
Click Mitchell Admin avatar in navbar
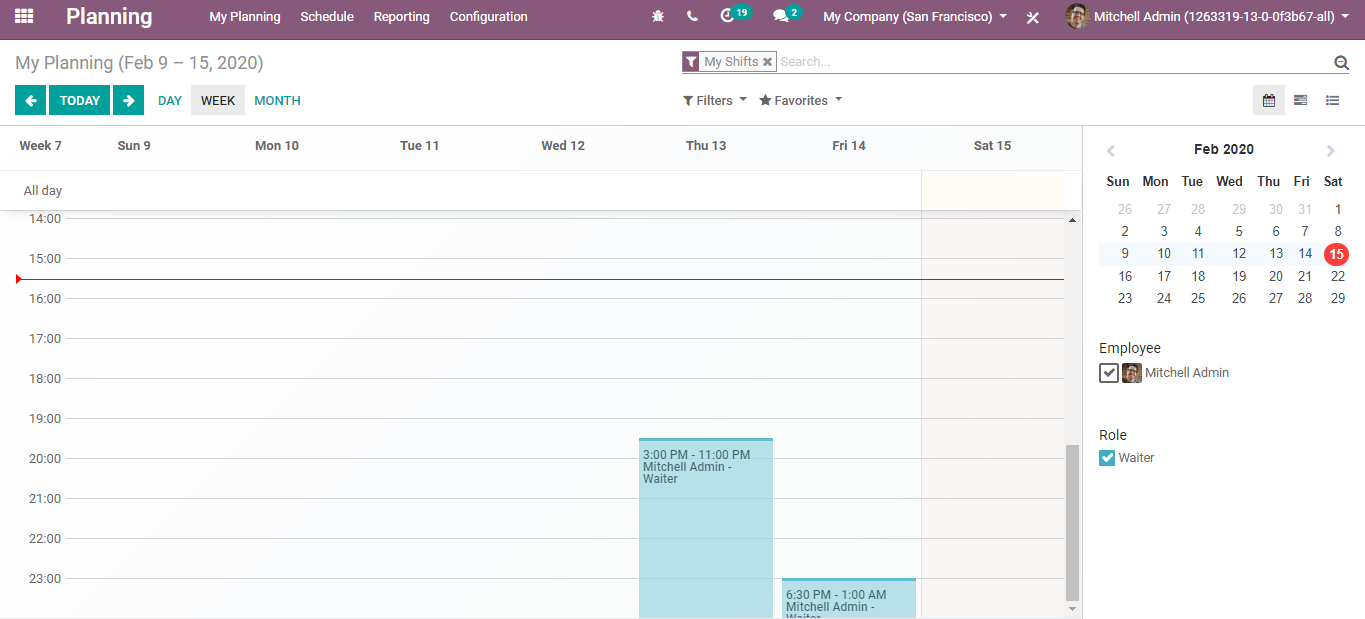click(x=1077, y=16)
